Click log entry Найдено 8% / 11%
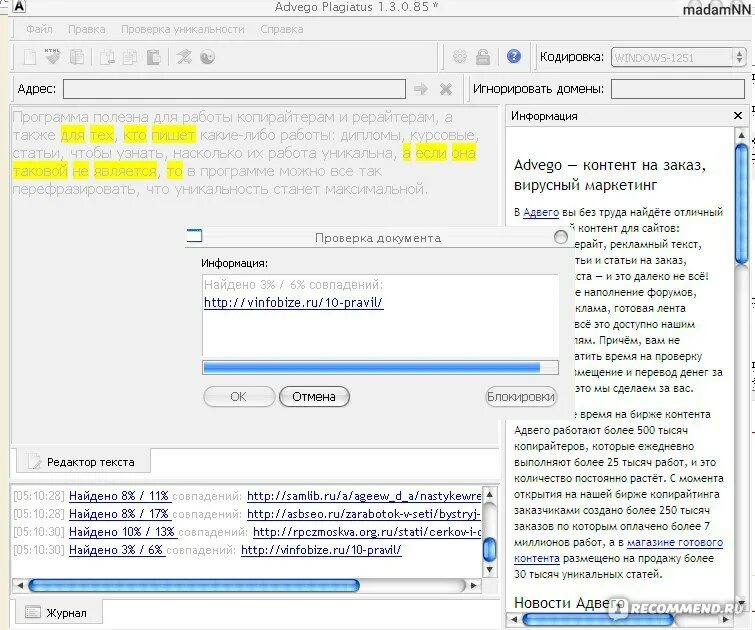 point(119,496)
